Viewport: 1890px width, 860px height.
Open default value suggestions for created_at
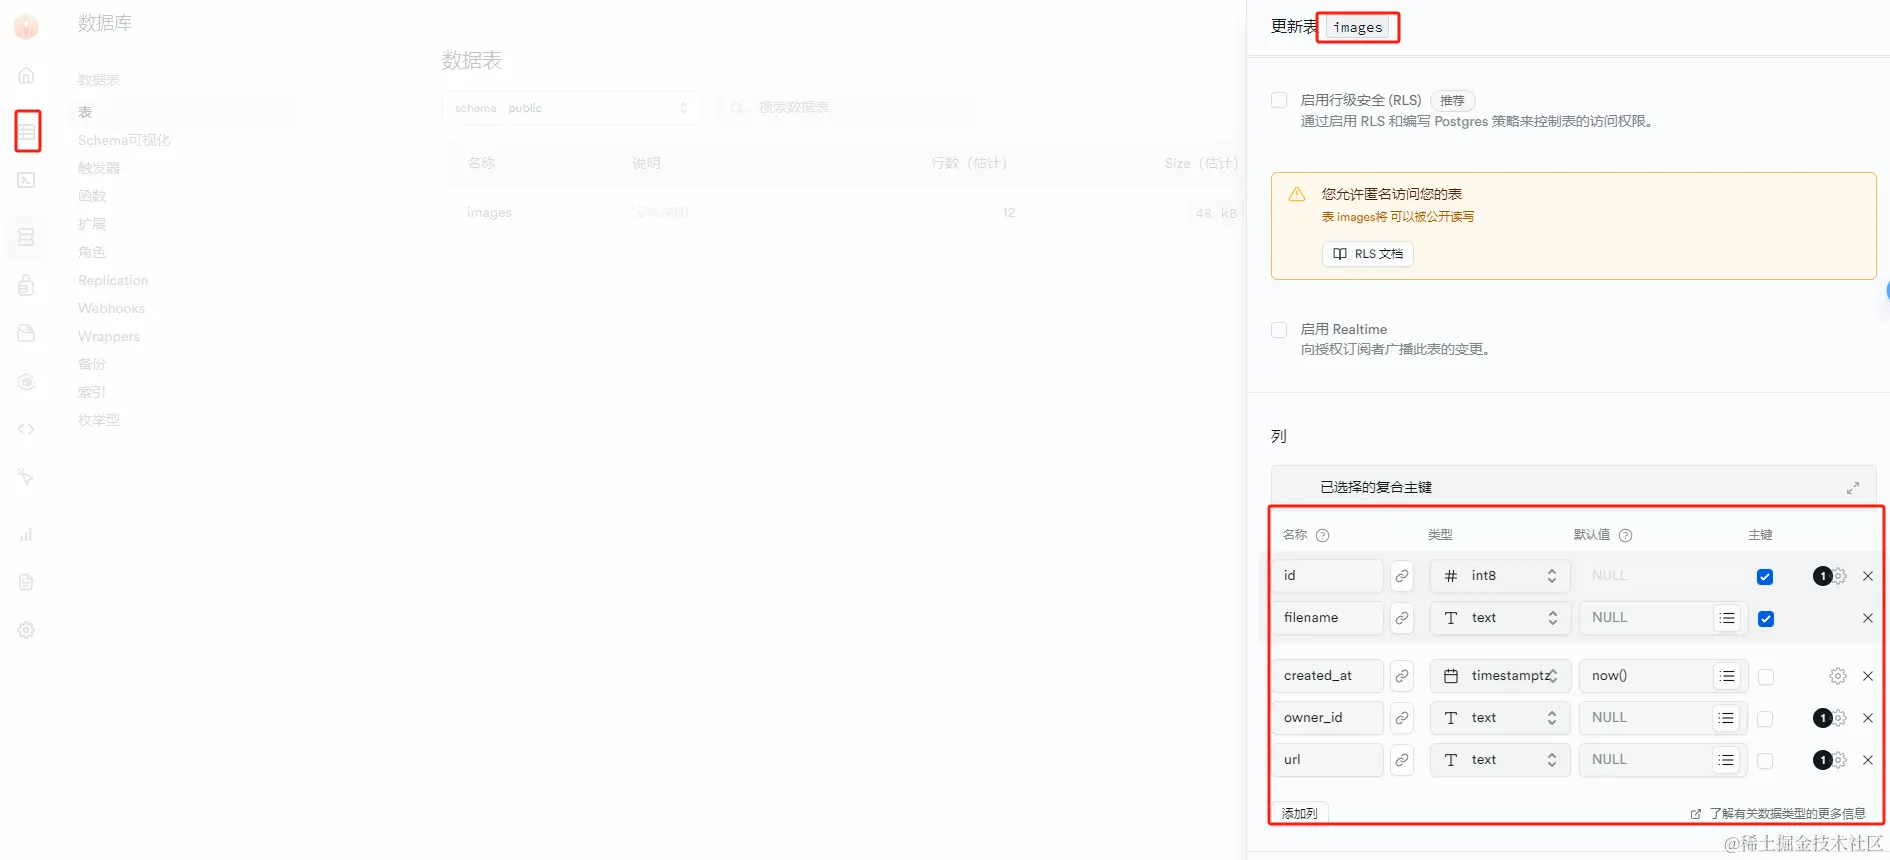[1727, 676]
